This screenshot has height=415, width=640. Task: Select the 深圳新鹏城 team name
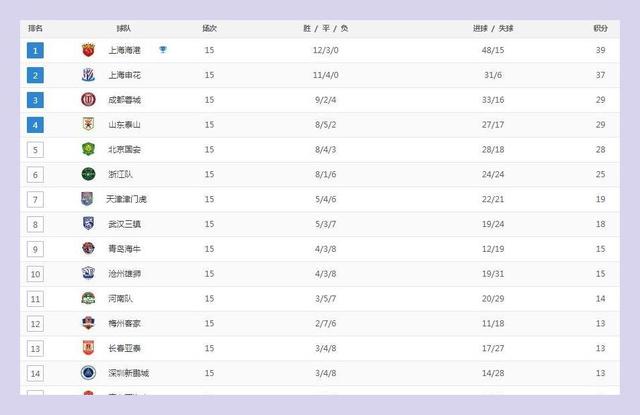coord(129,373)
